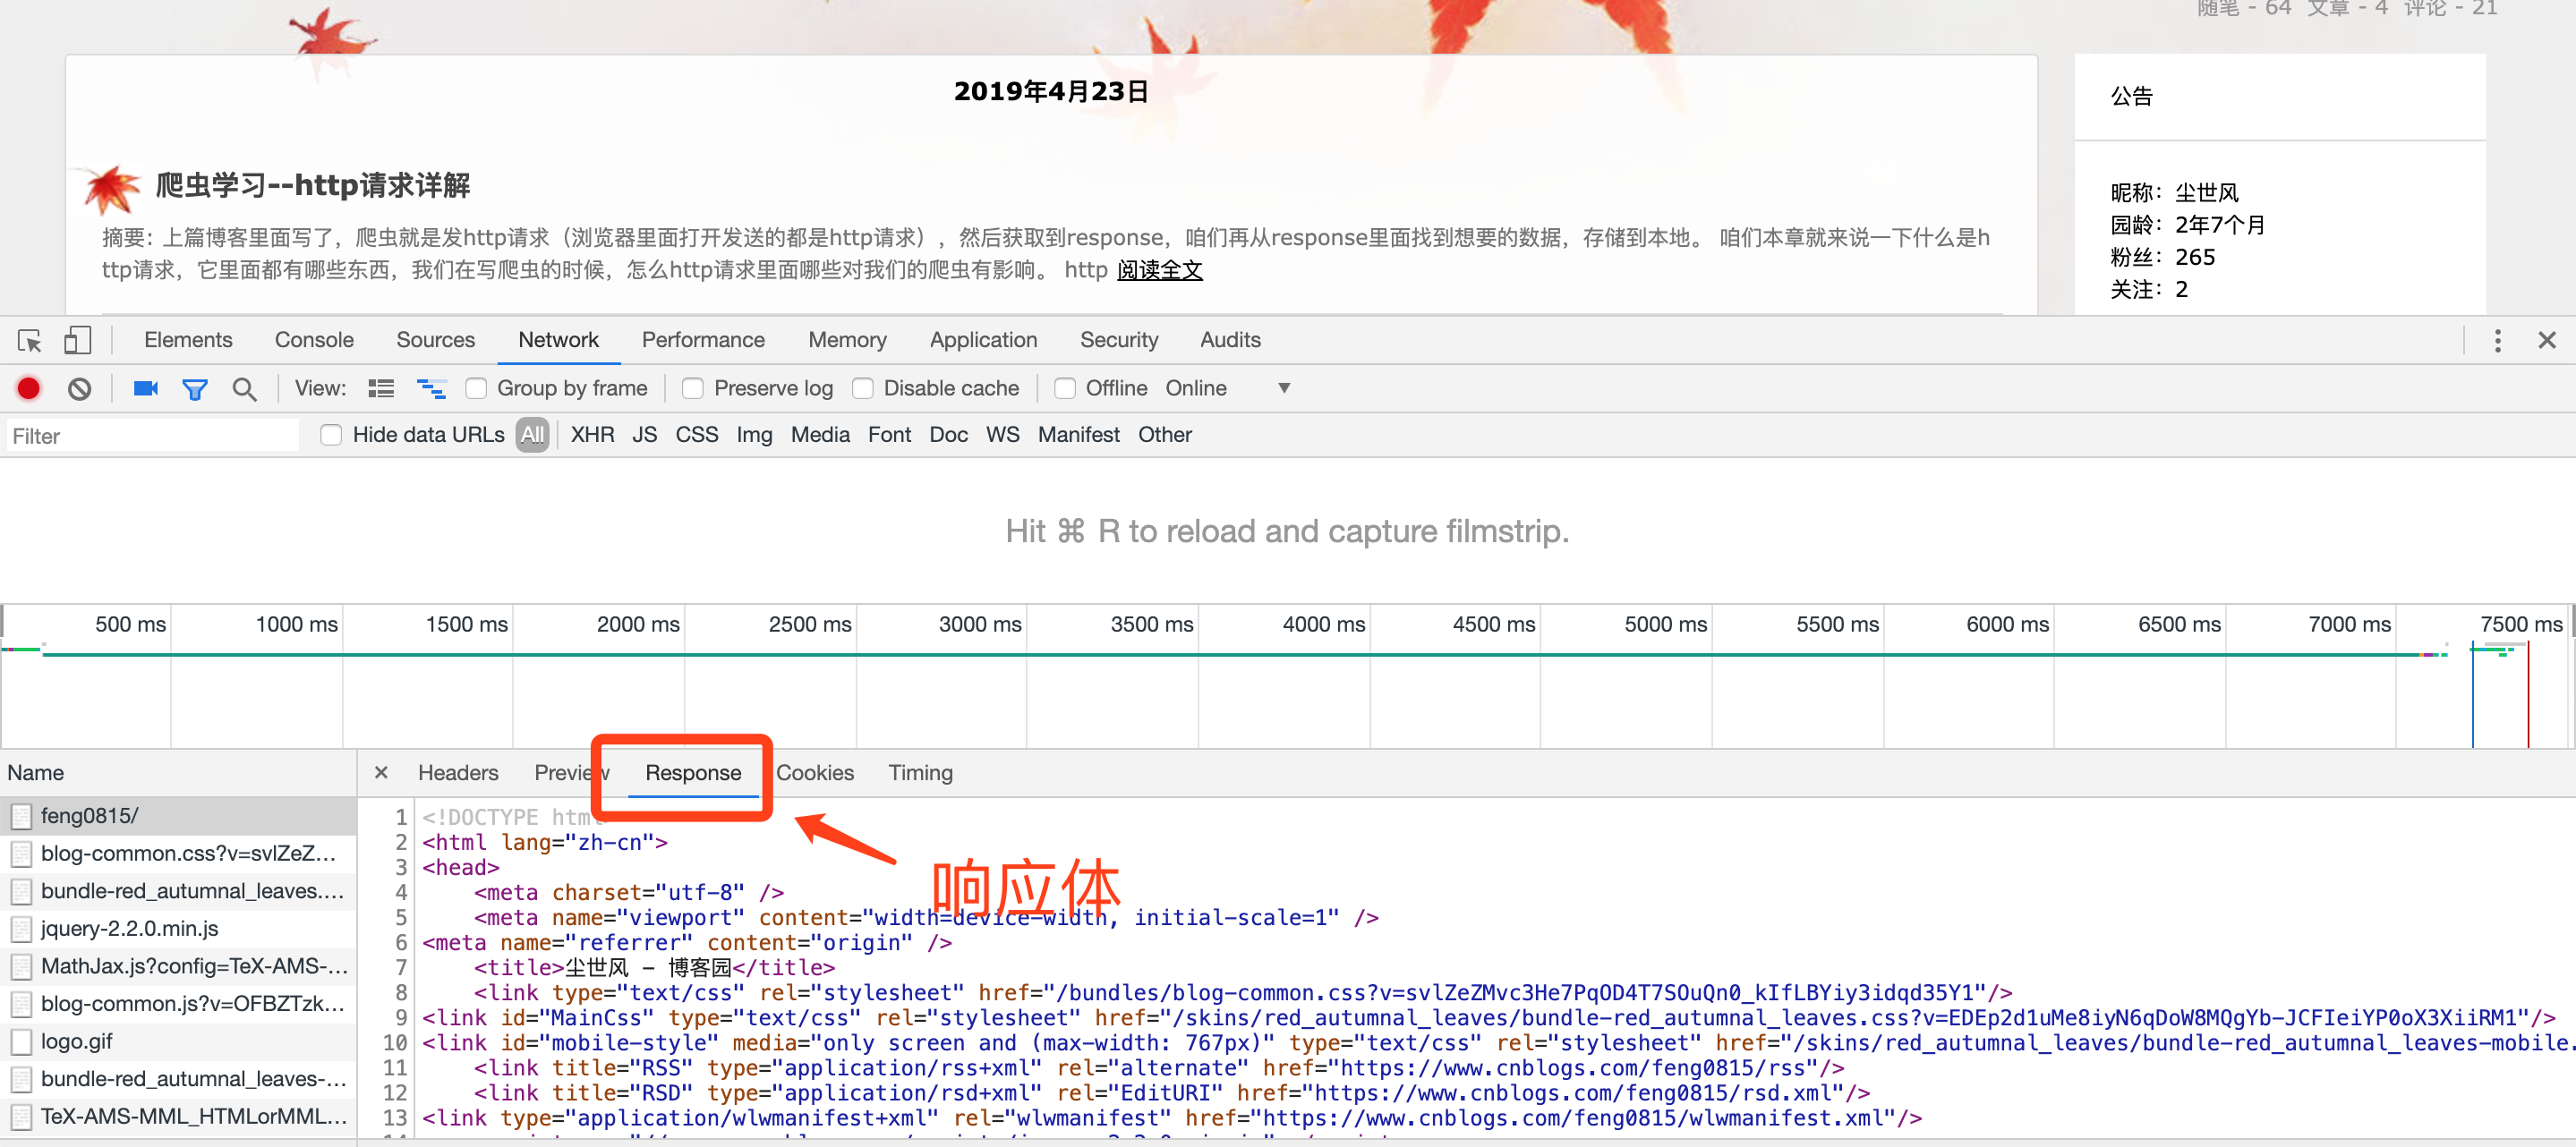The width and height of the screenshot is (2576, 1147).
Task: Select the Response tab
Action: pyautogui.click(x=693, y=773)
